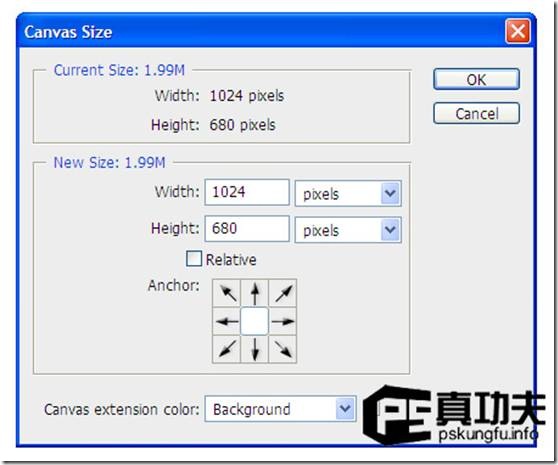Open the Height units pixels dropdown
Image resolution: width=558 pixels, height=465 pixels.
click(348, 230)
